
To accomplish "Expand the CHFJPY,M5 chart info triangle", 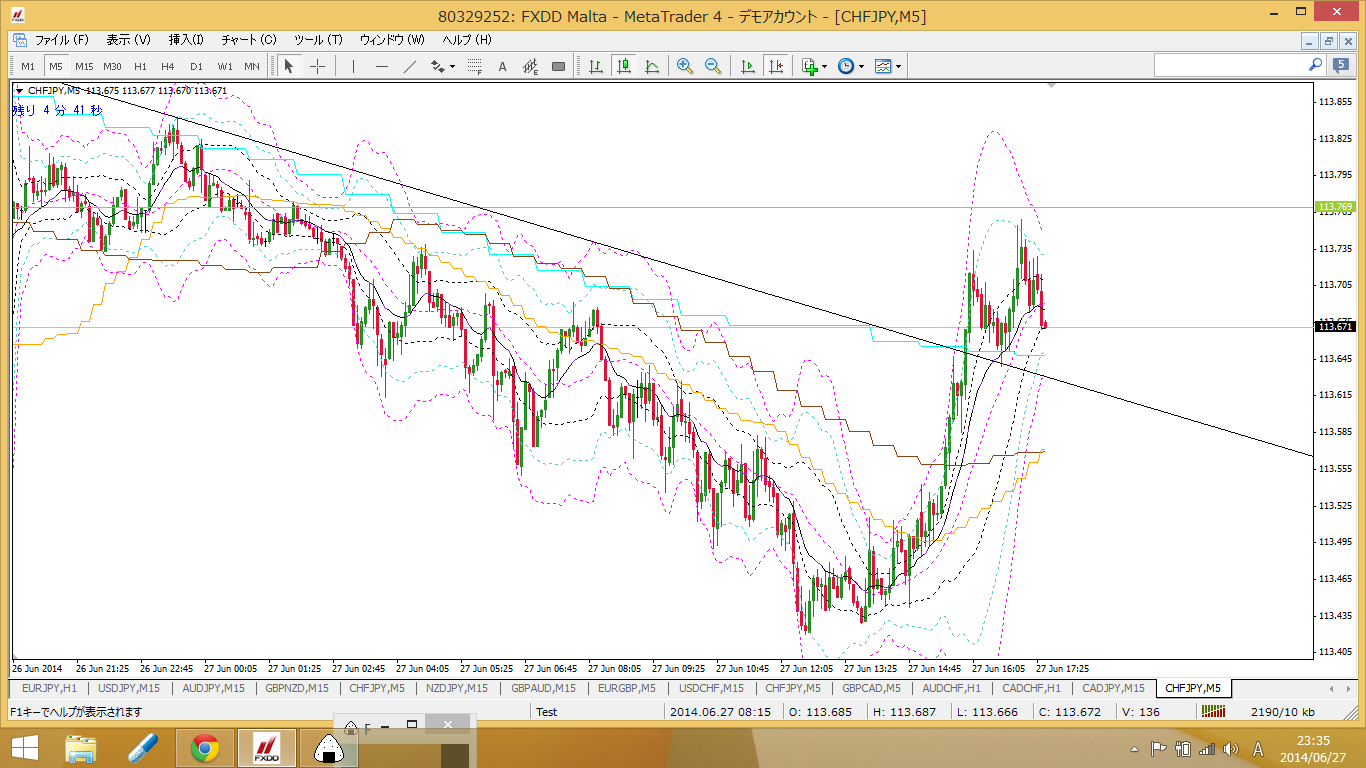I will [x=19, y=90].
